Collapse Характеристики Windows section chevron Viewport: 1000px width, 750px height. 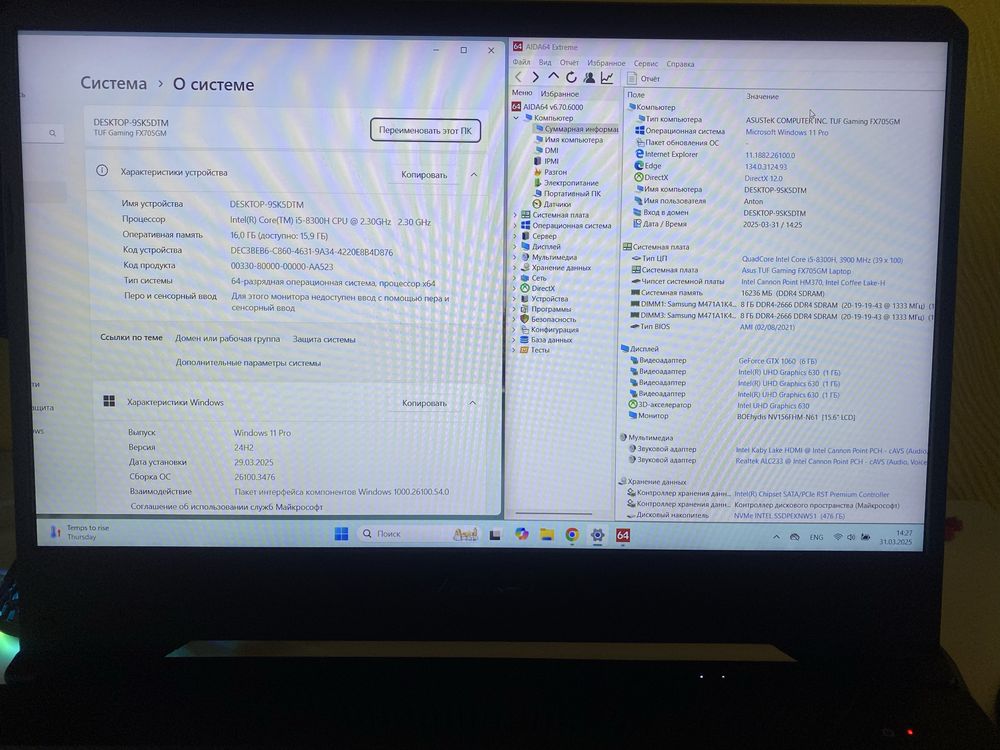coord(473,403)
